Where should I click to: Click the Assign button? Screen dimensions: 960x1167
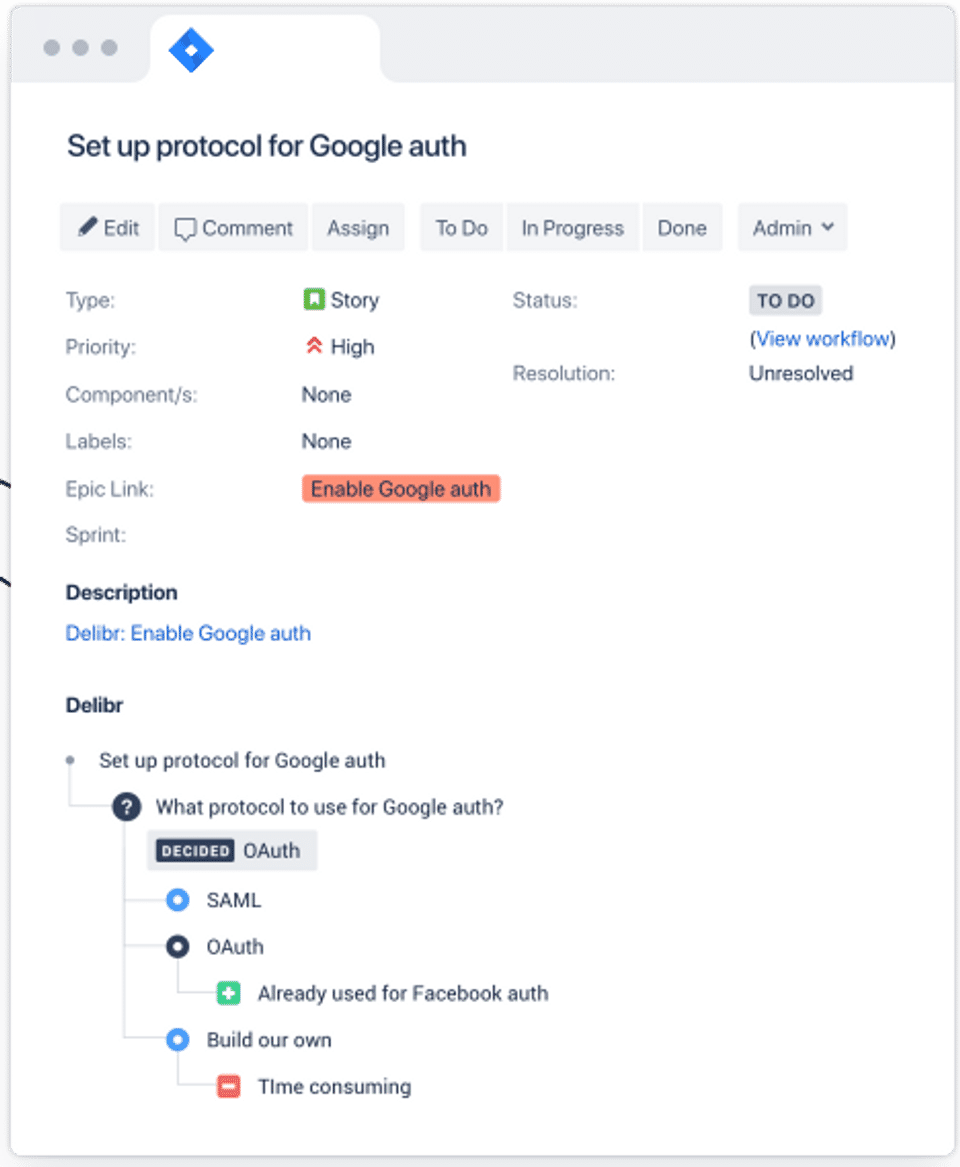pyautogui.click(x=358, y=228)
